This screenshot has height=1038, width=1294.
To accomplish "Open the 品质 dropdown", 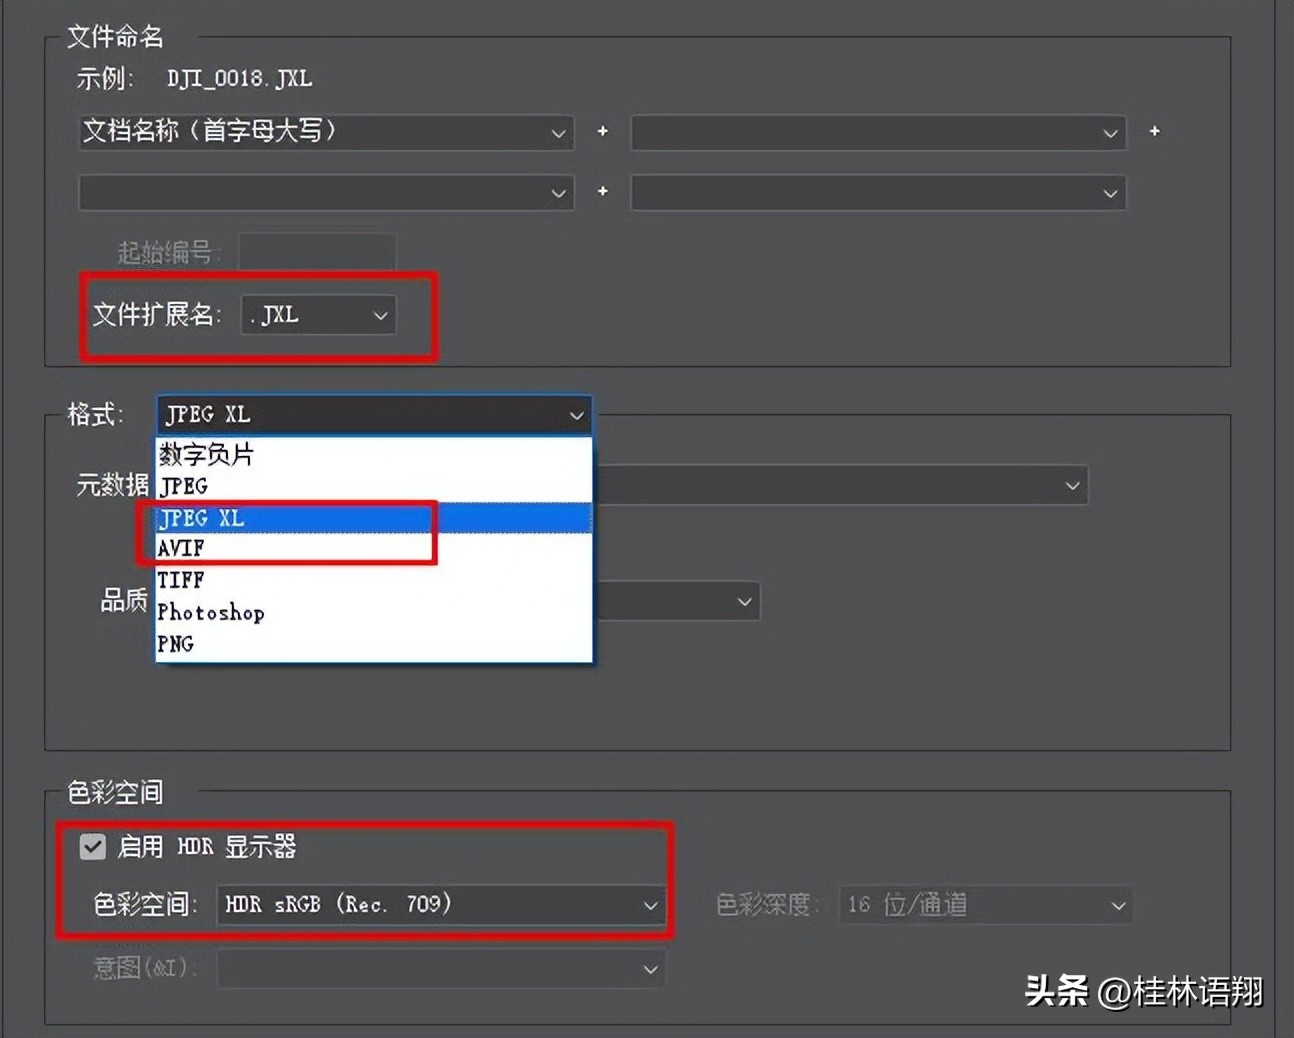I will (677, 601).
